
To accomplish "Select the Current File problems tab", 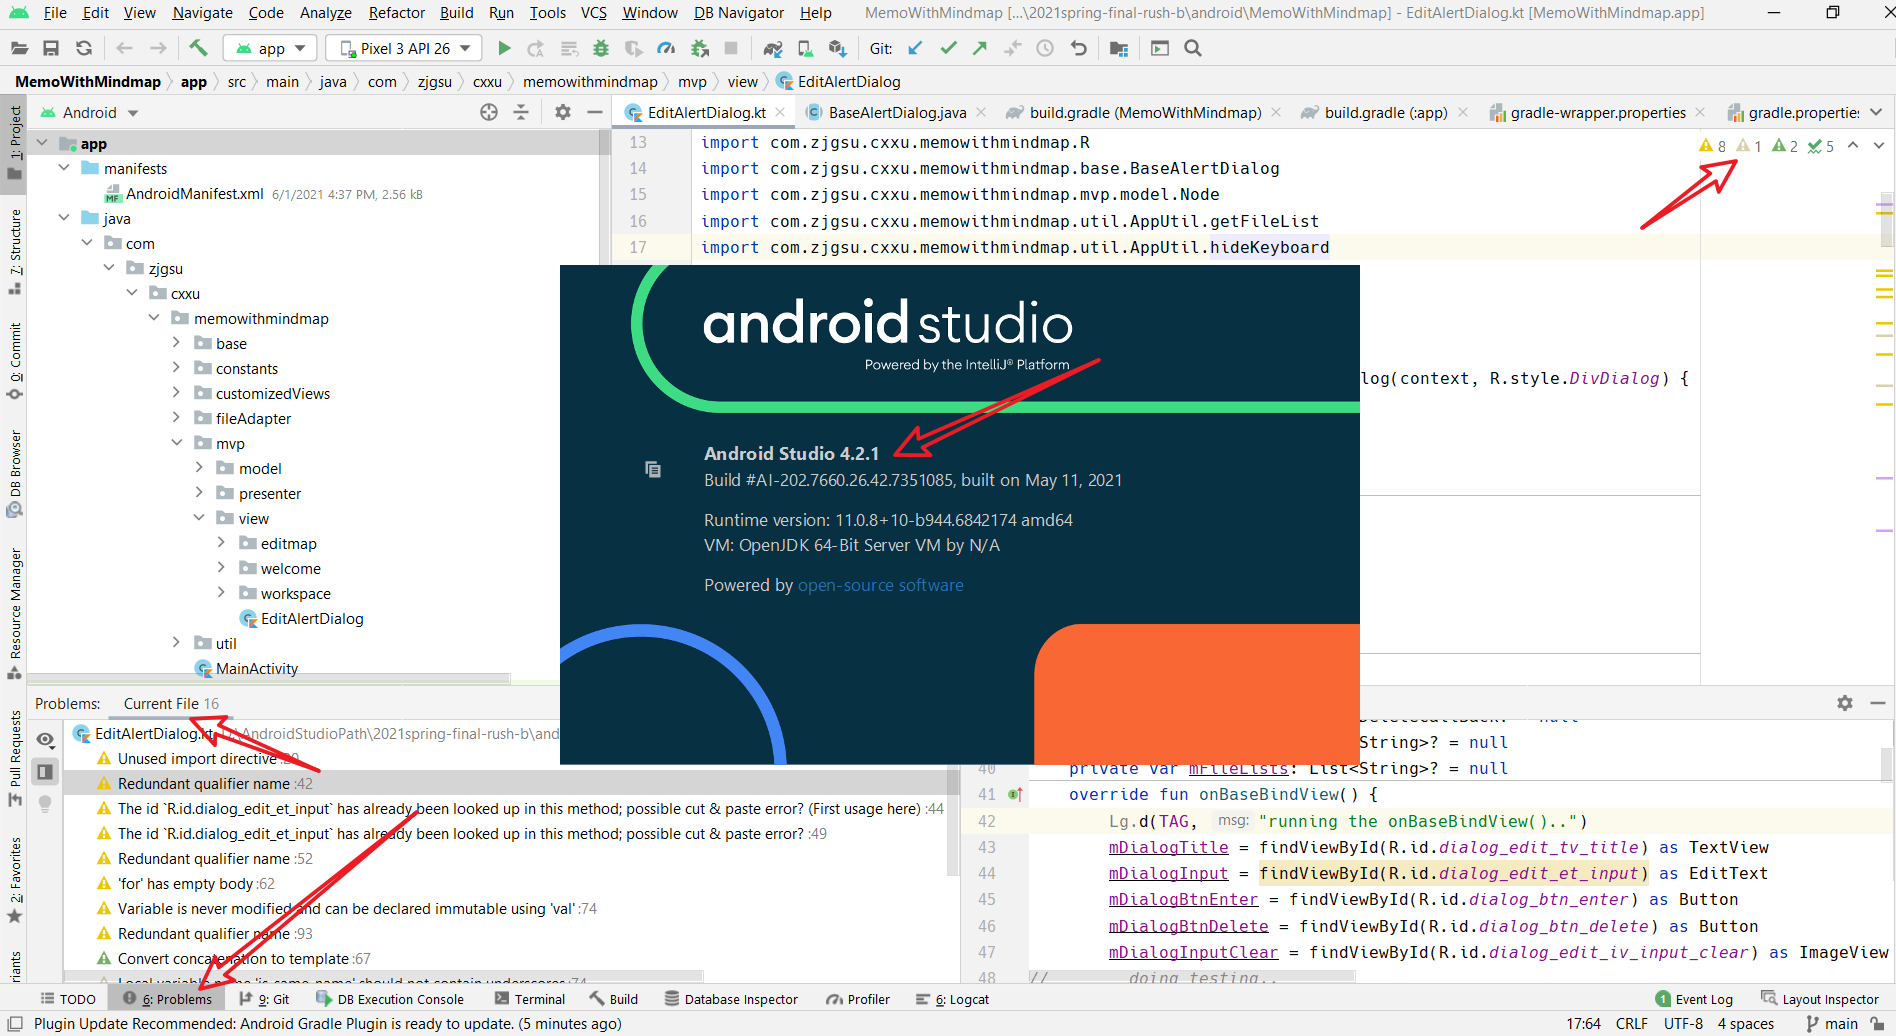I will (171, 704).
